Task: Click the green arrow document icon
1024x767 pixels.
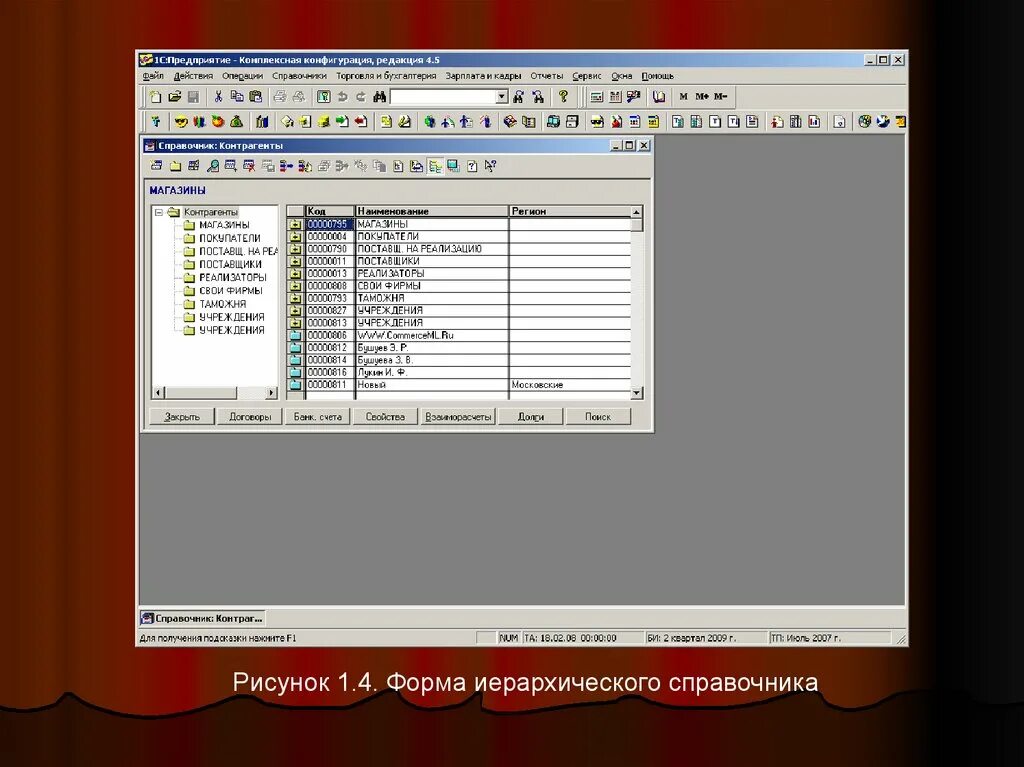Action: [342, 122]
